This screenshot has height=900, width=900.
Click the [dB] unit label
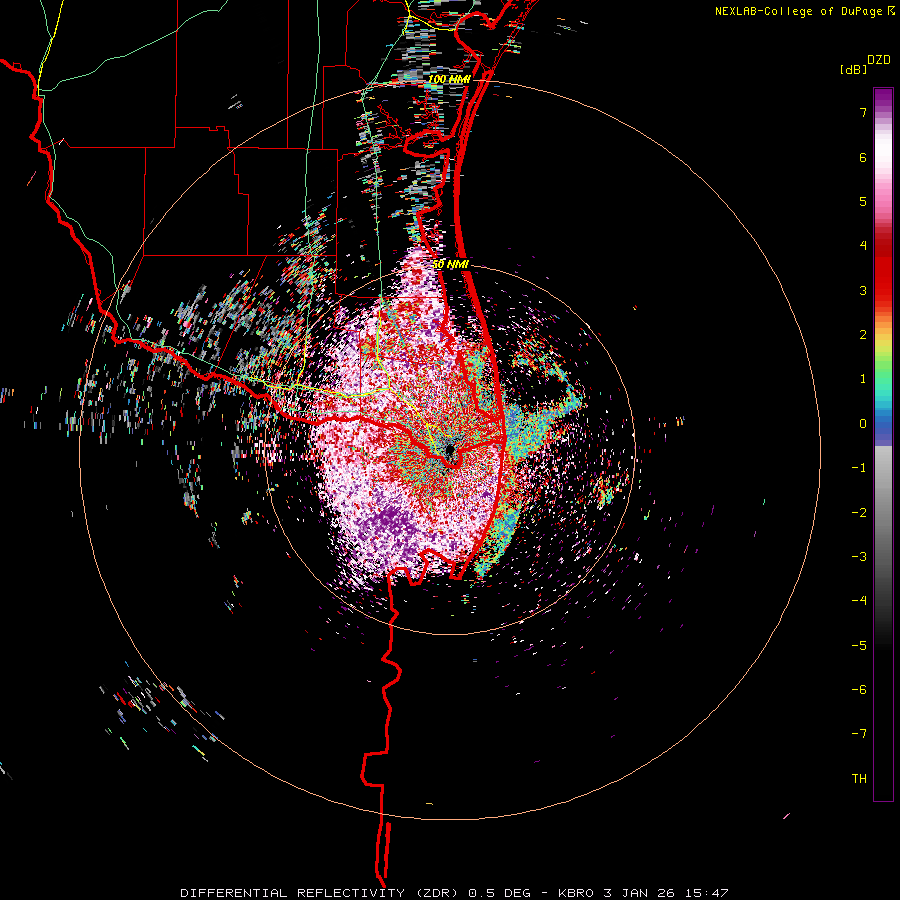(854, 69)
